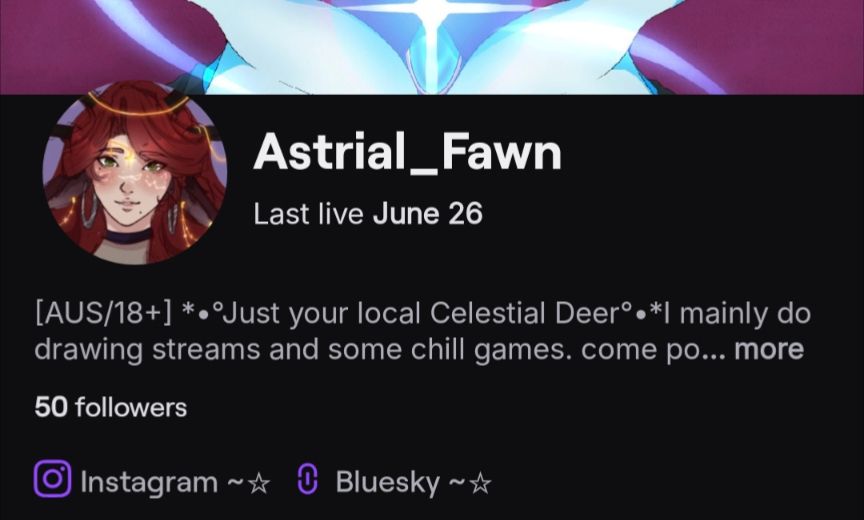
Task: Tap the June 26 date
Action: pyautogui.click(x=428, y=214)
